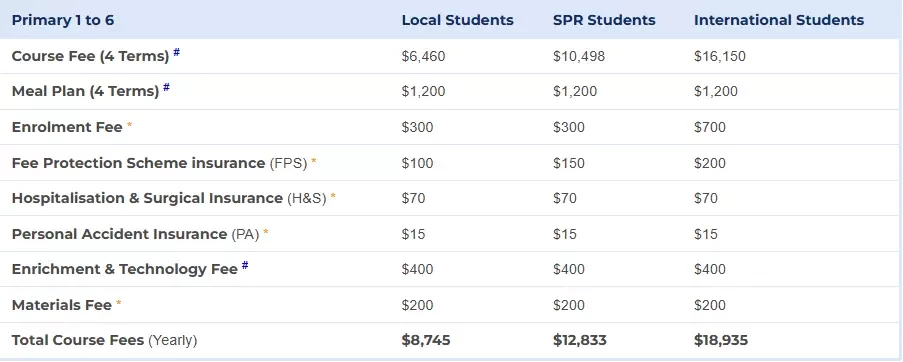This screenshot has width=903, height=362.
Task: Click the $10,498 SPR course fee
Action: click(579, 56)
